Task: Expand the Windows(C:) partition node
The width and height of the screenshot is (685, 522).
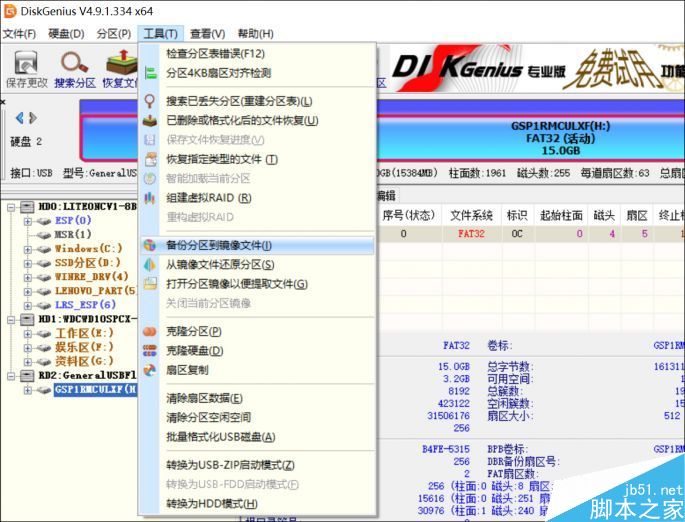Action: 28,249
